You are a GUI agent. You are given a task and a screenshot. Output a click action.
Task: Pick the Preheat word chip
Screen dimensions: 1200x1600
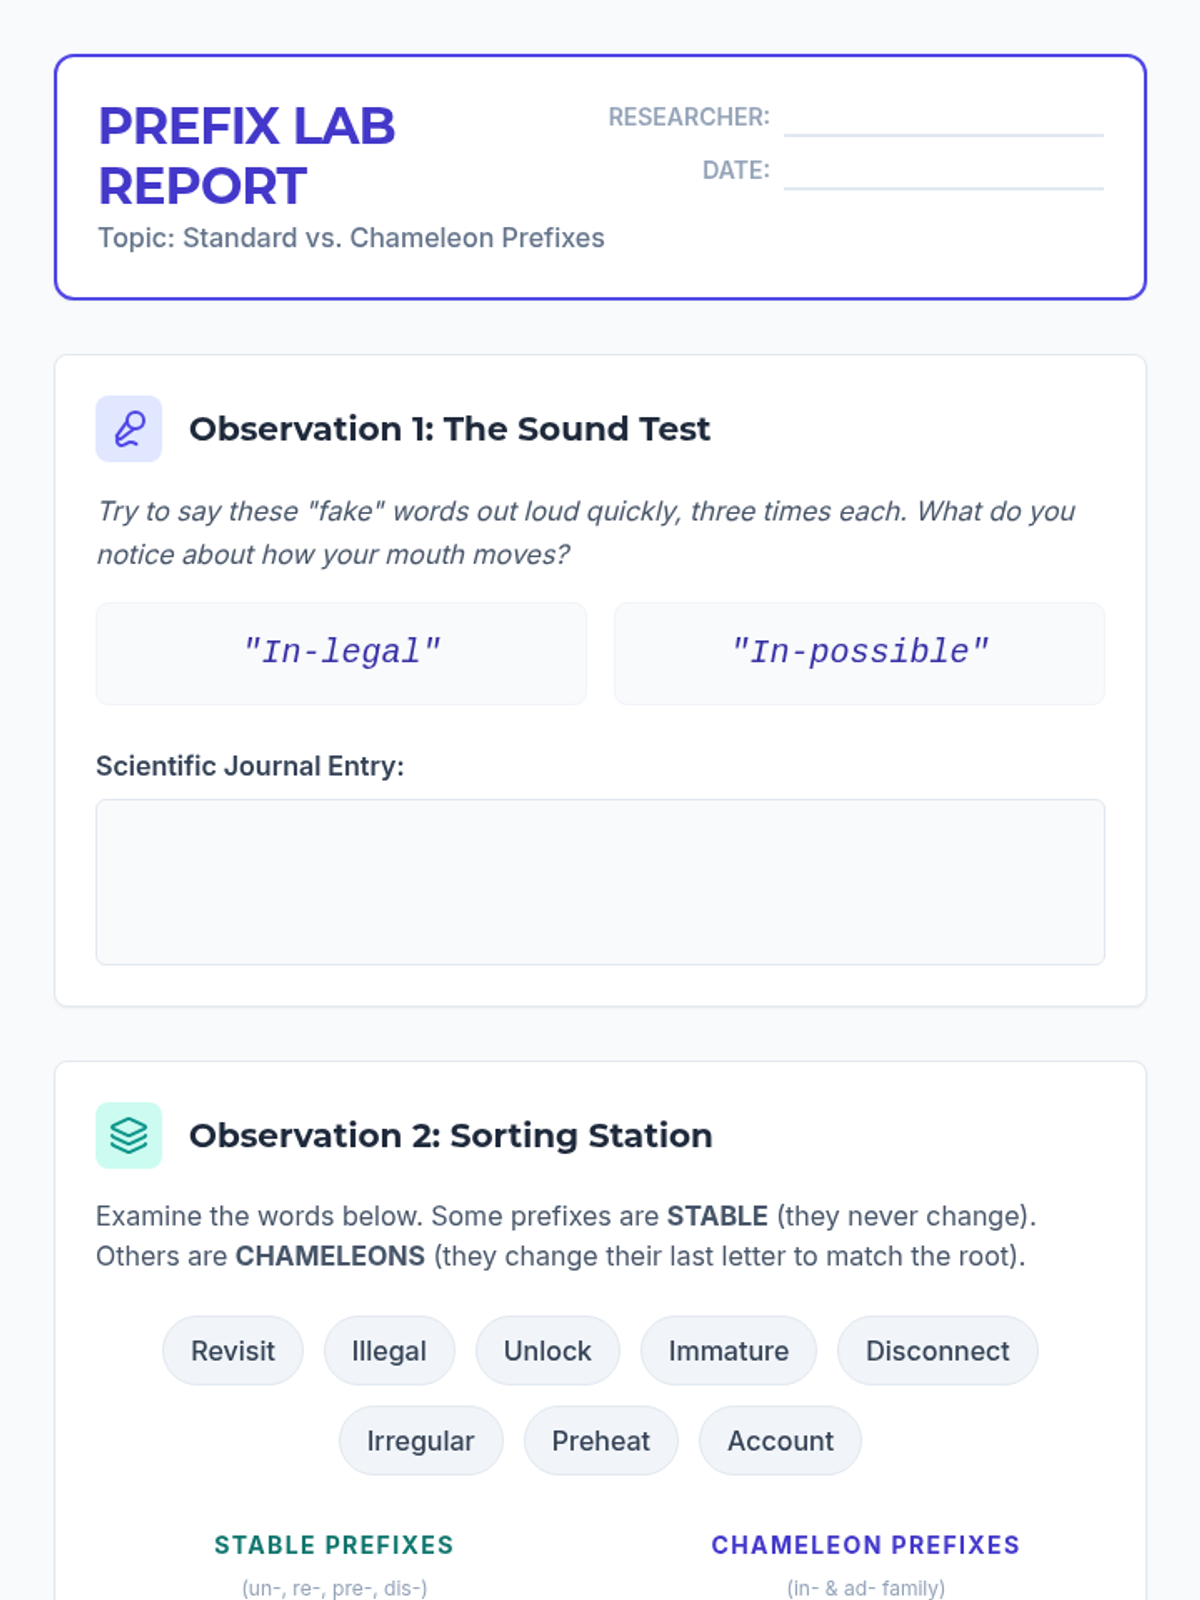tap(601, 1441)
